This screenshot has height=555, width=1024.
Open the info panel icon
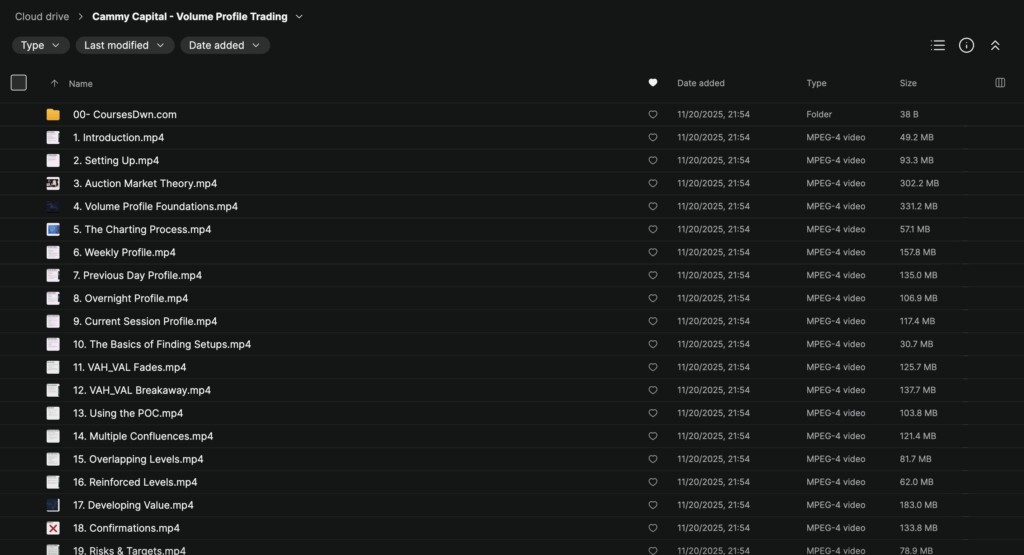[x=966, y=45]
